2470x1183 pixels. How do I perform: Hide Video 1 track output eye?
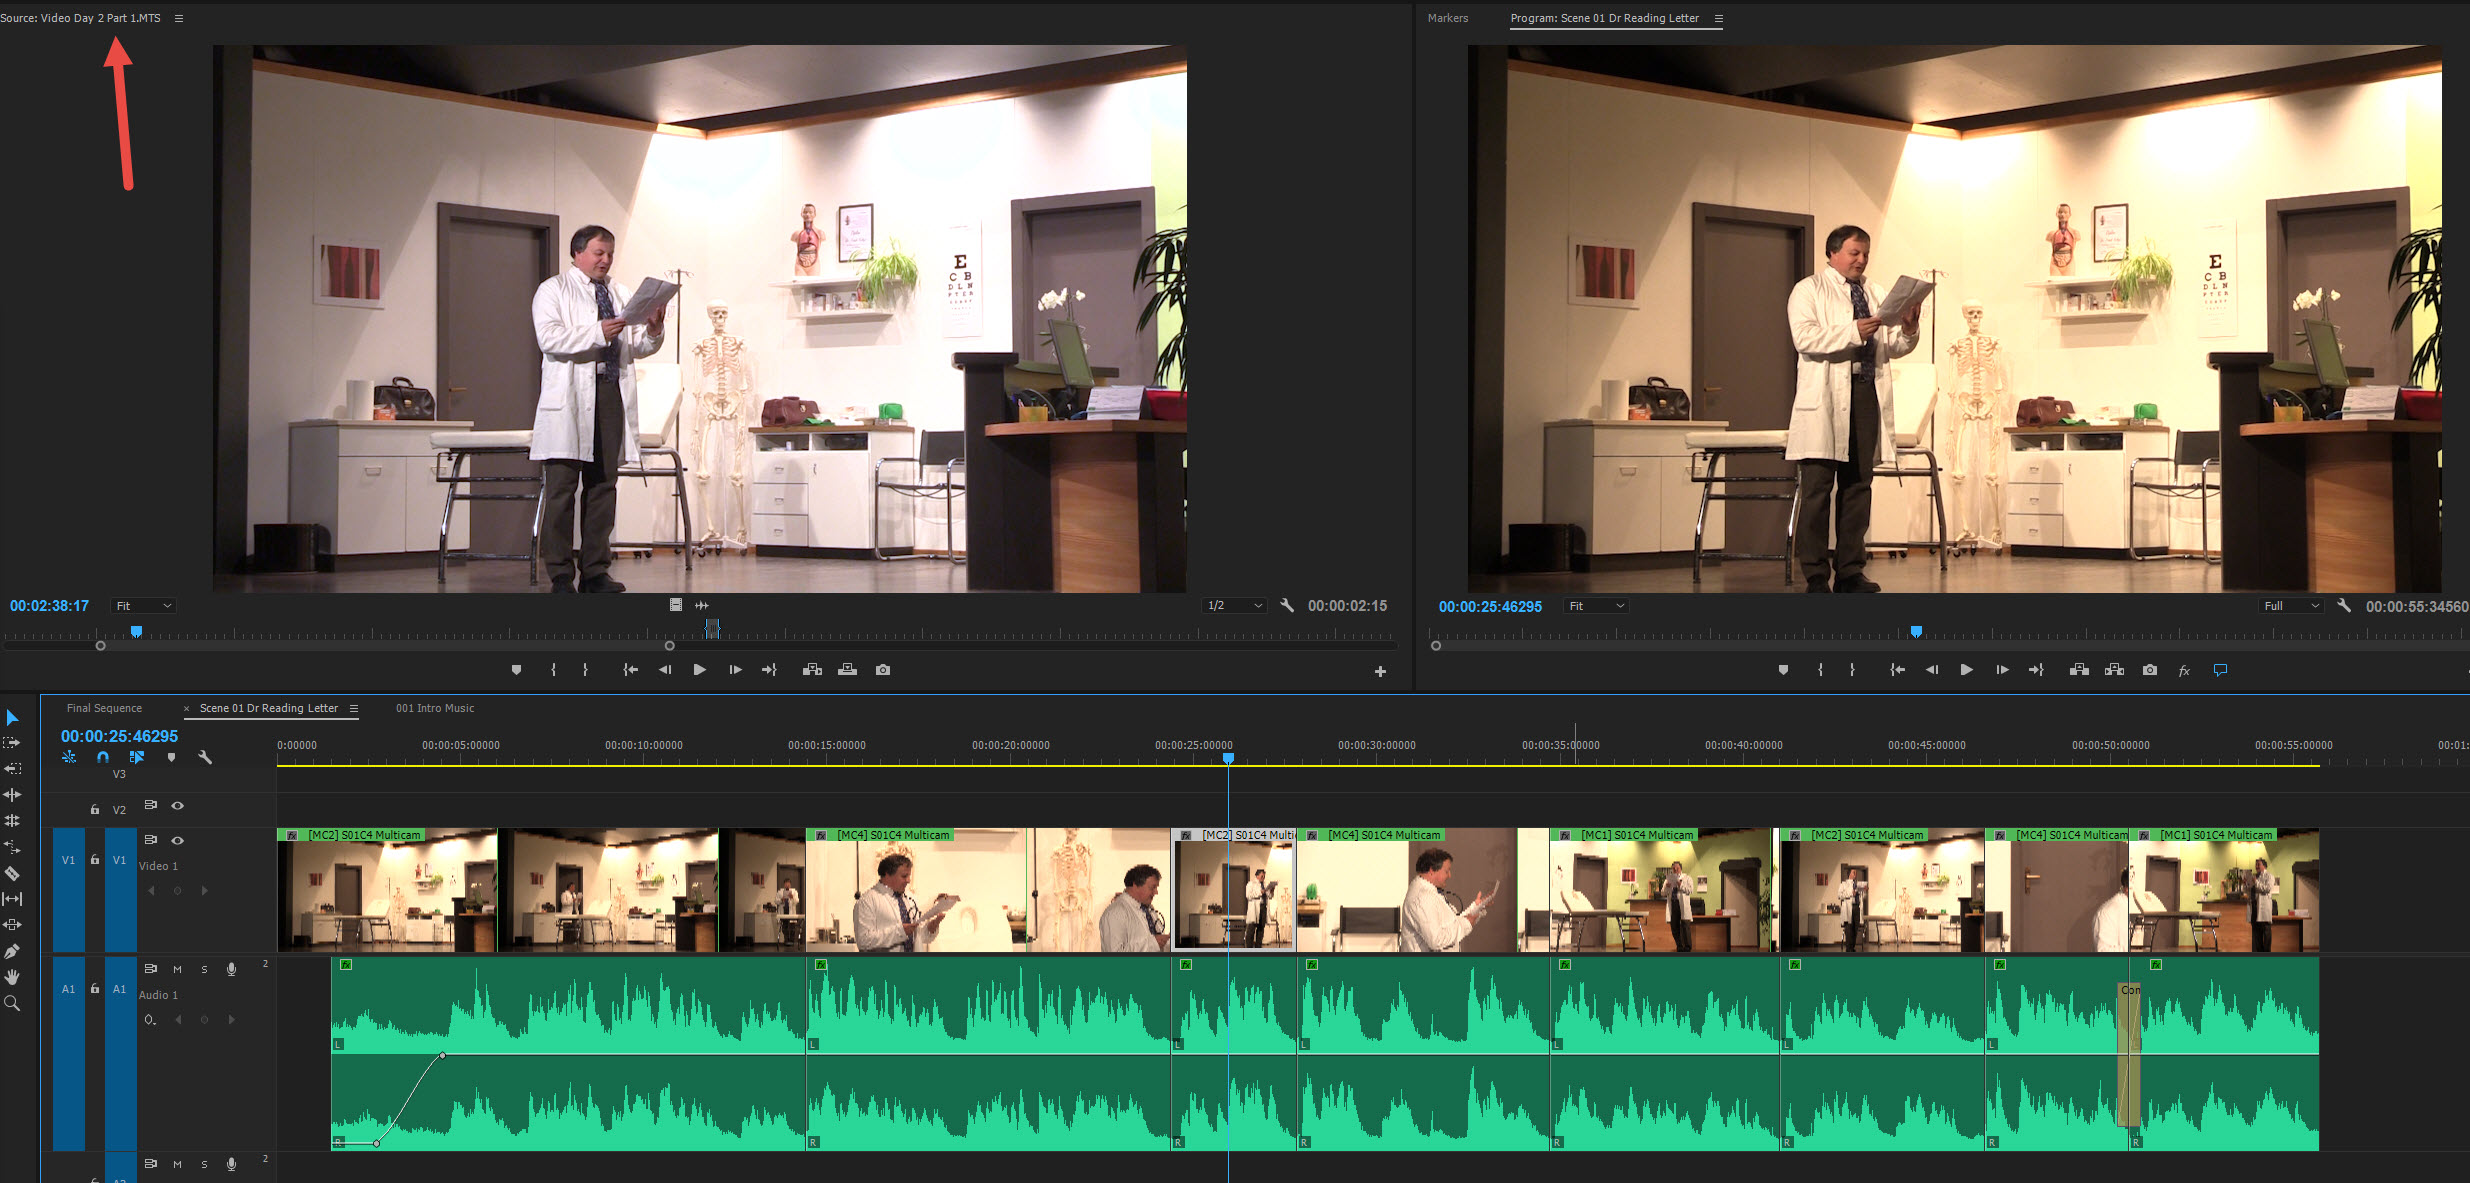click(x=178, y=840)
